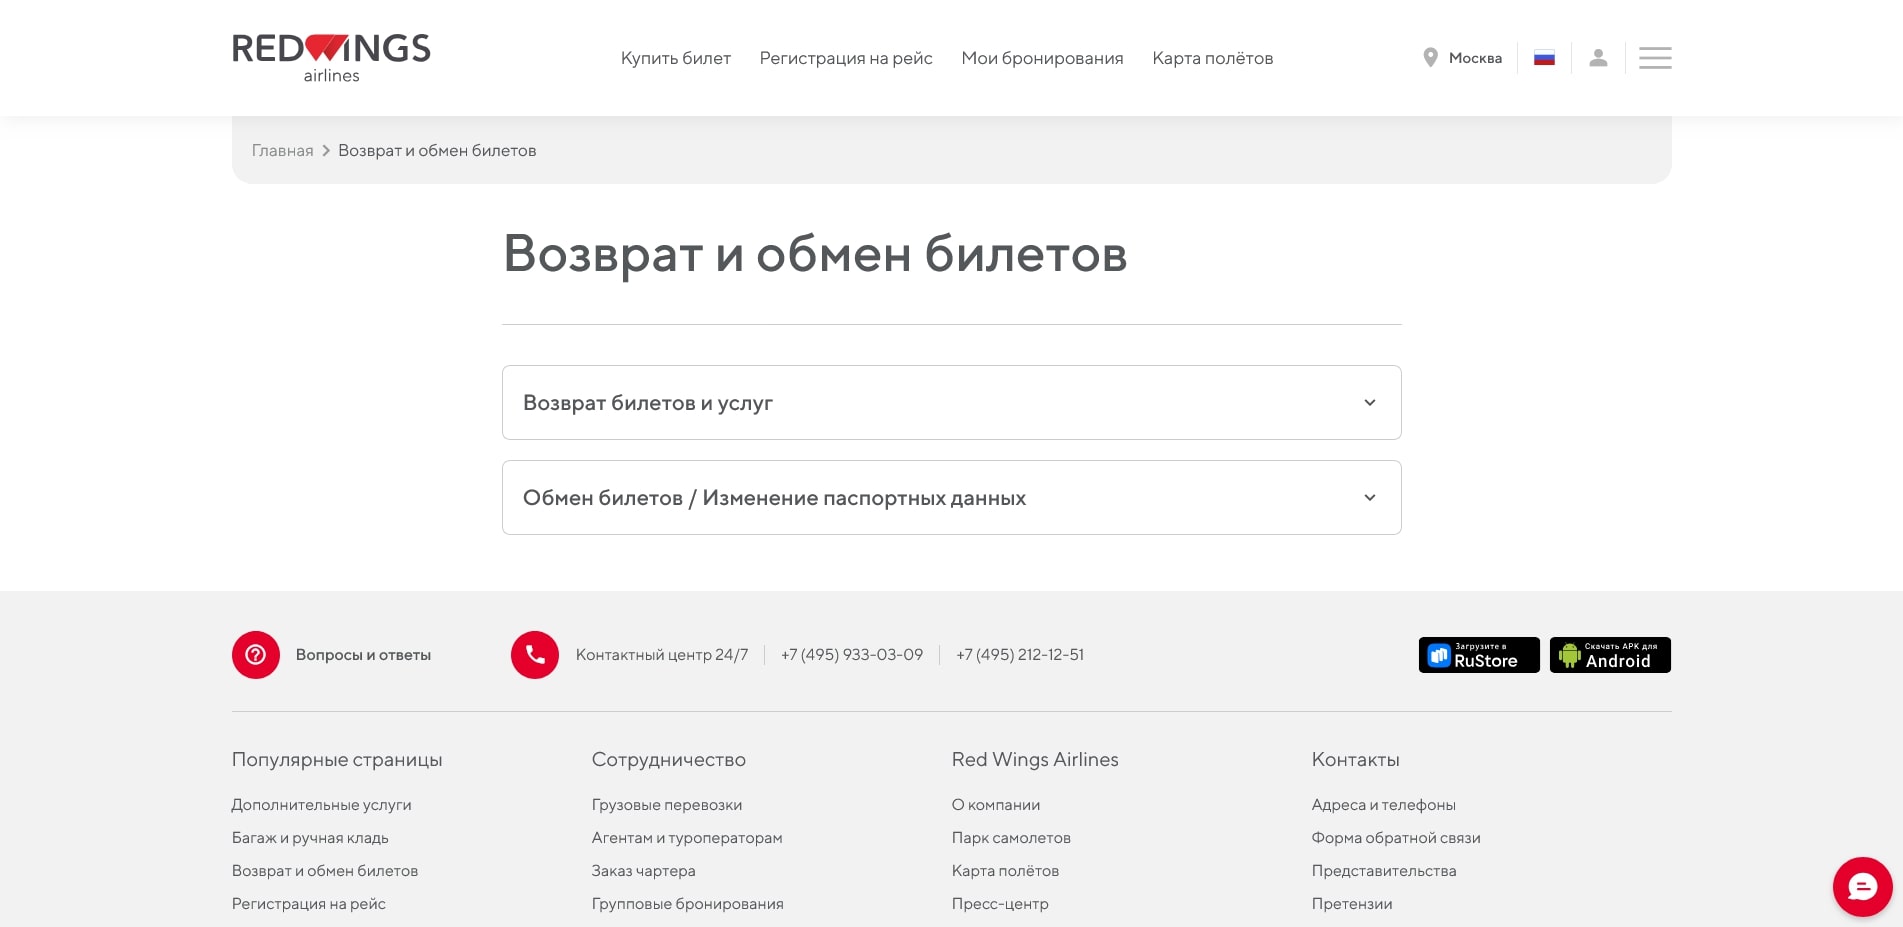Viewport: 1903px width, 927px height.
Task: Open the Претензии footer link
Action: tap(1351, 903)
